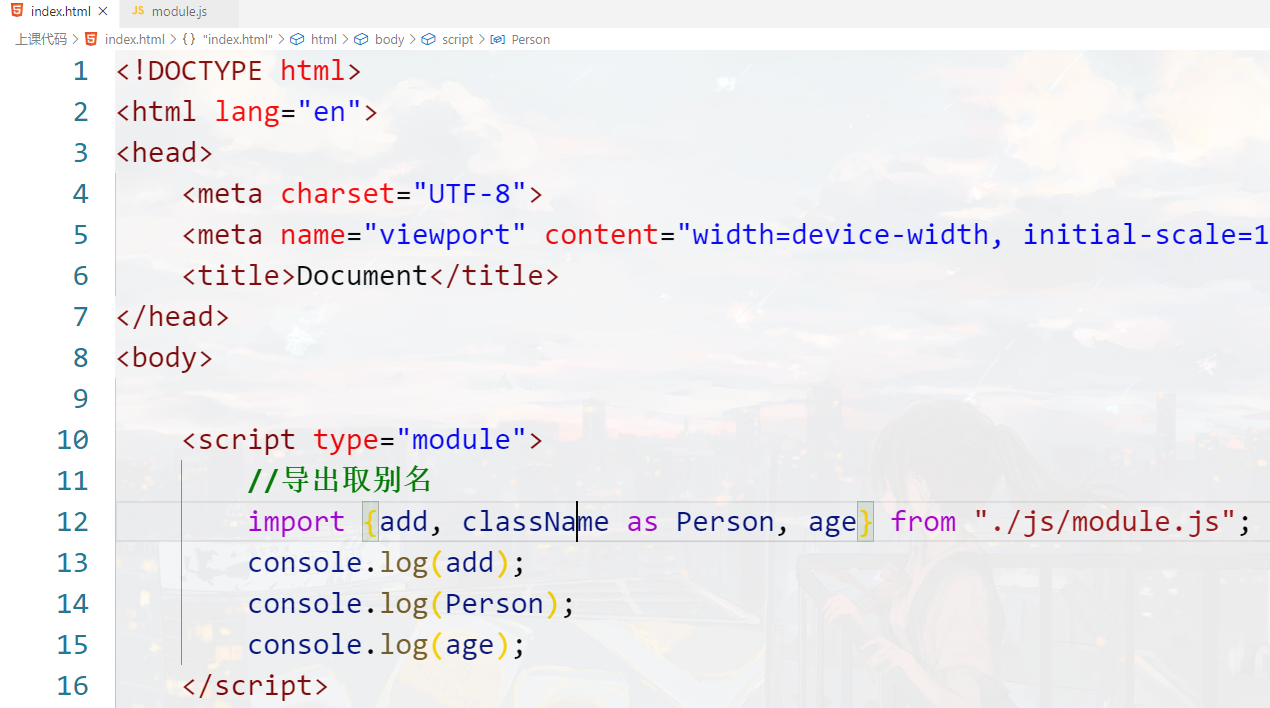The image size is (1270, 708).
Task: Select the "index.html" braces breadcrumb
Action: pos(237,39)
